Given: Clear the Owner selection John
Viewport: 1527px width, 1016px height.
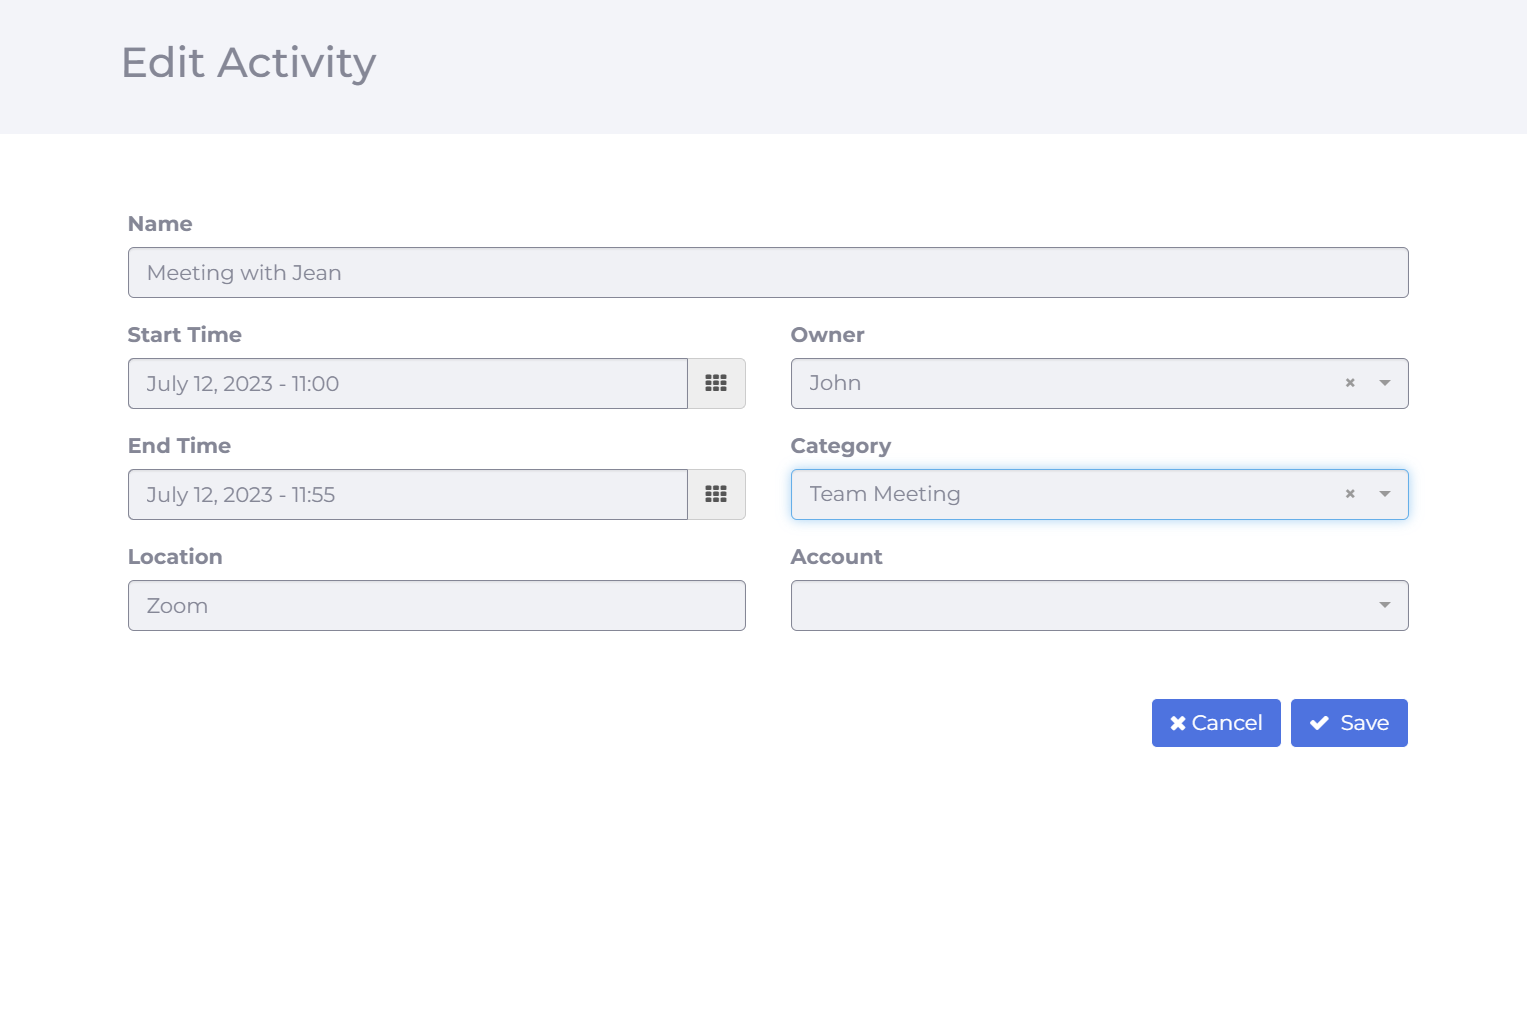Looking at the screenshot, I should point(1350,383).
